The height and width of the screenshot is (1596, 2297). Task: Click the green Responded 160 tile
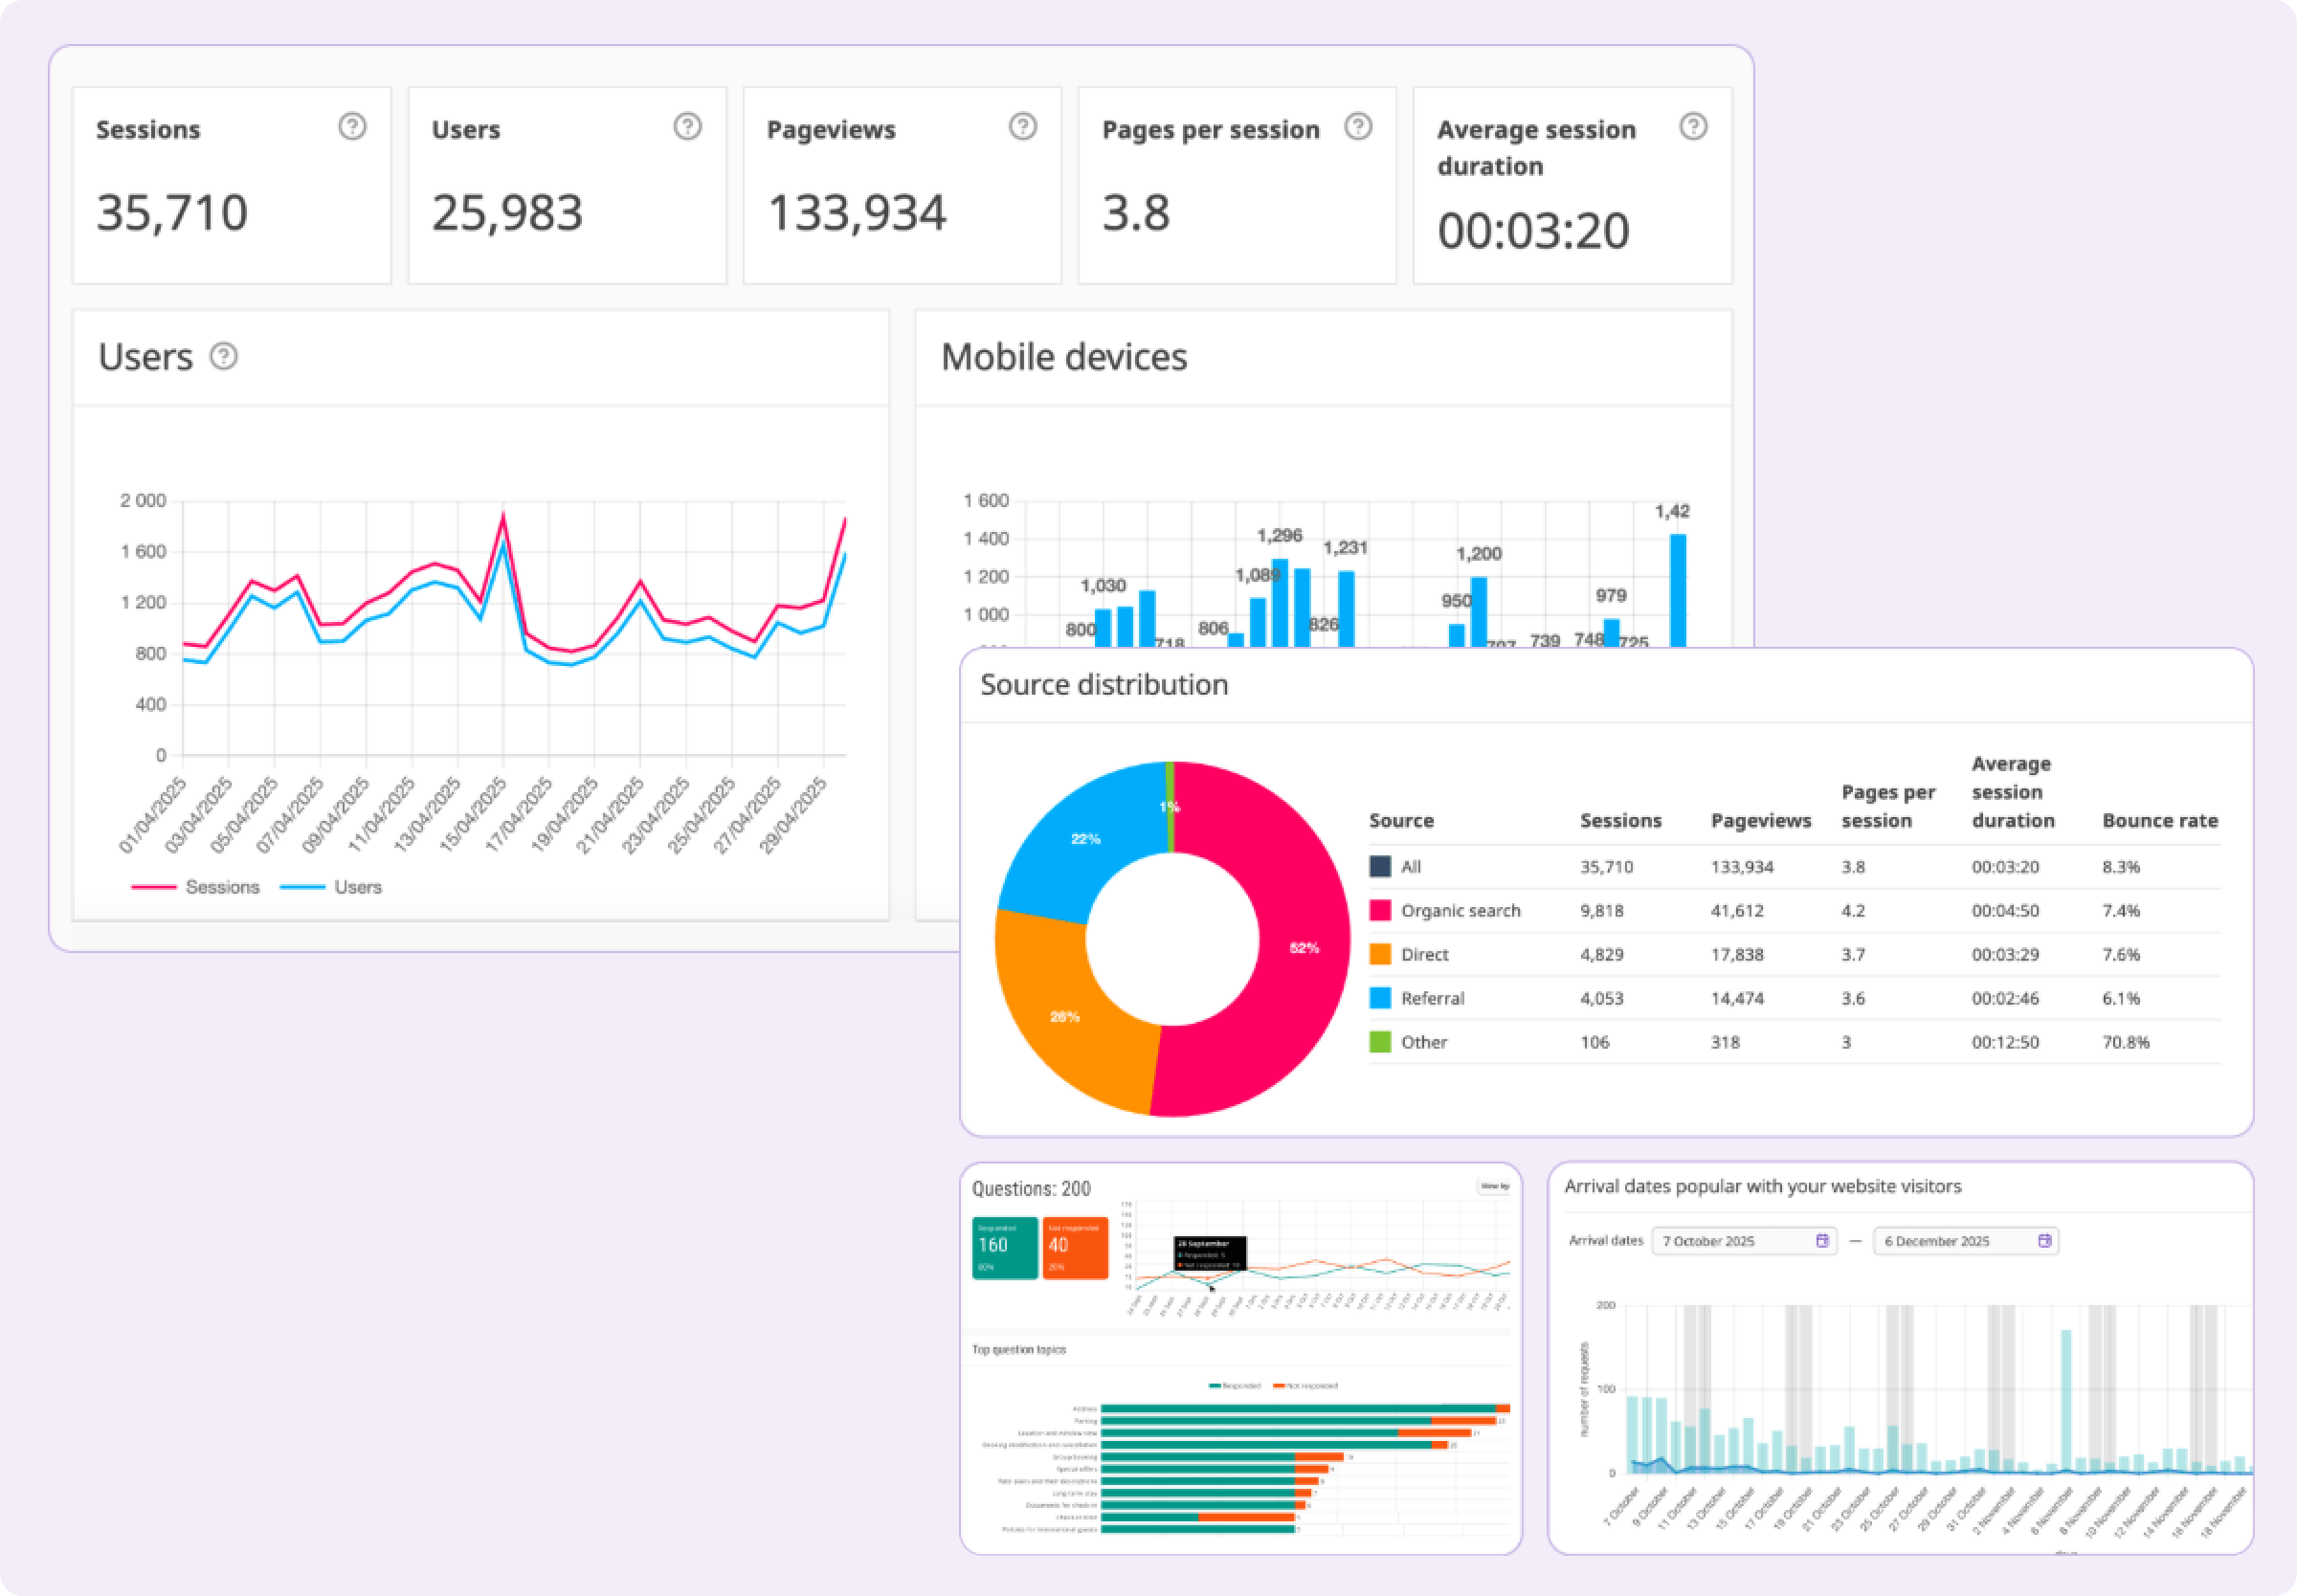coord(1004,1247)
